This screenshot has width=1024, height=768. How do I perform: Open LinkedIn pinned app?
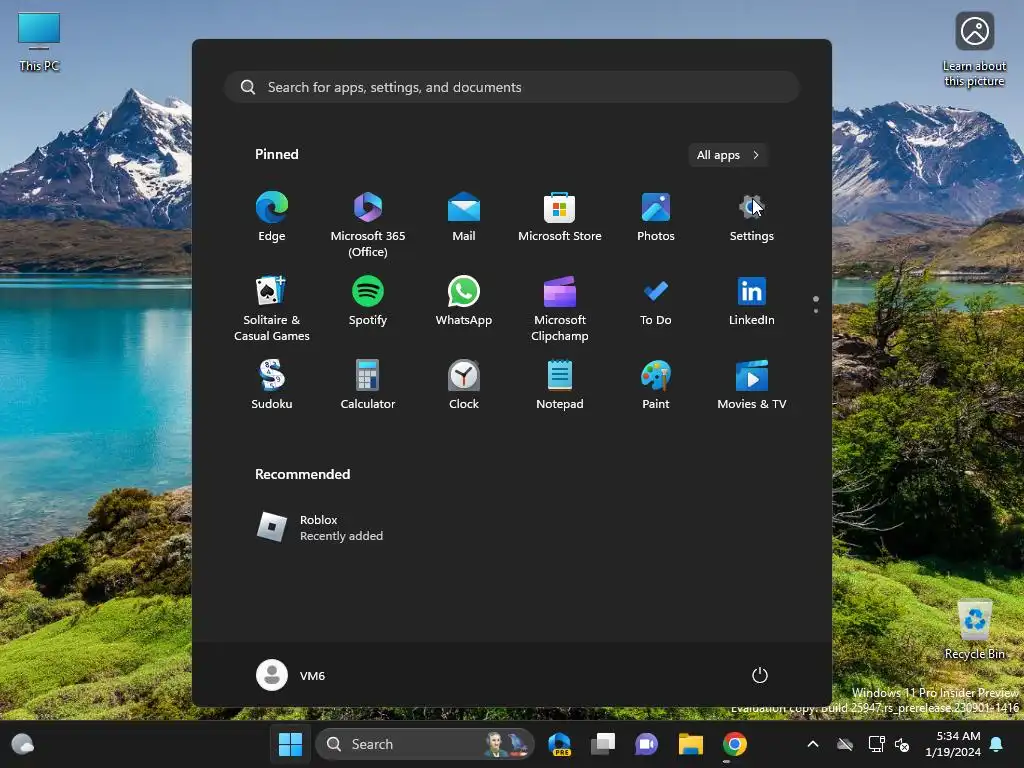click(752, 302)
